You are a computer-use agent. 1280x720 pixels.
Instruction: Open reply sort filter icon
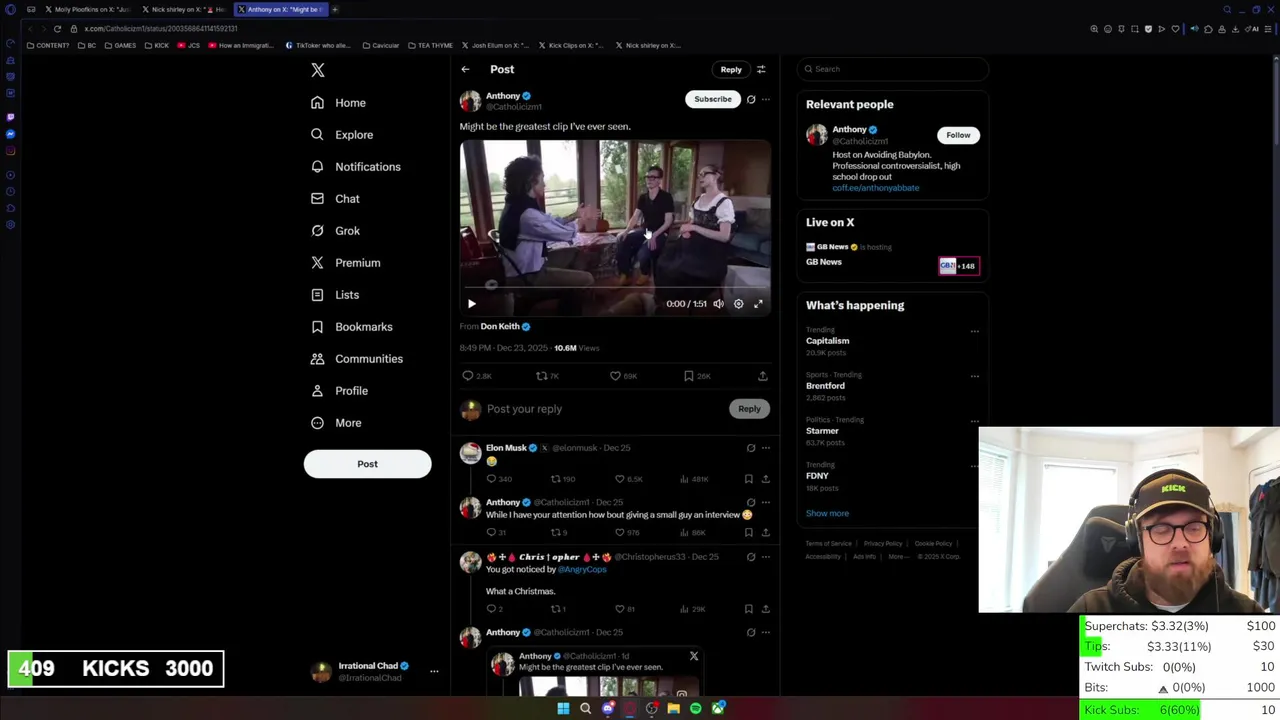tap(761, 70)
